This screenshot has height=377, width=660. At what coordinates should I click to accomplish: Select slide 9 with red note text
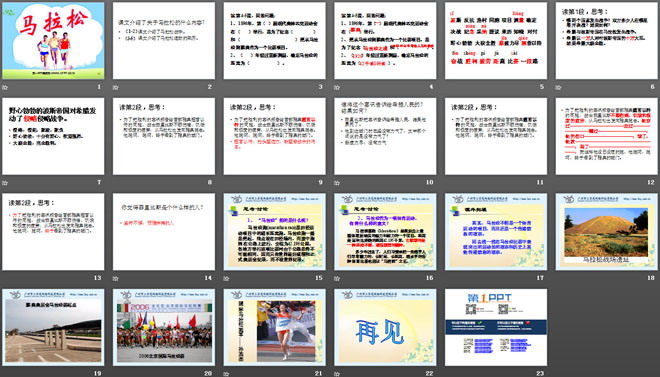(x=274, y=136)
